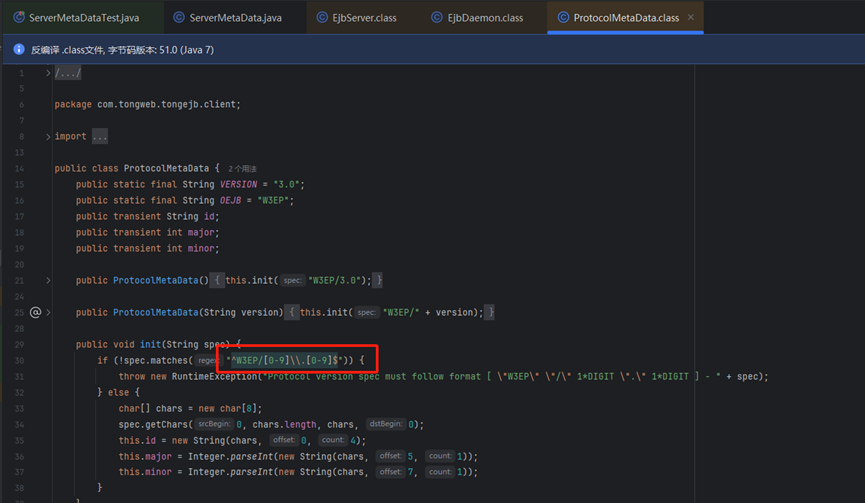The width and height of the screenshot is (865, 503).
Task: Switch to the ServerMetaDataTest.java tab
Action: point(84,18)
